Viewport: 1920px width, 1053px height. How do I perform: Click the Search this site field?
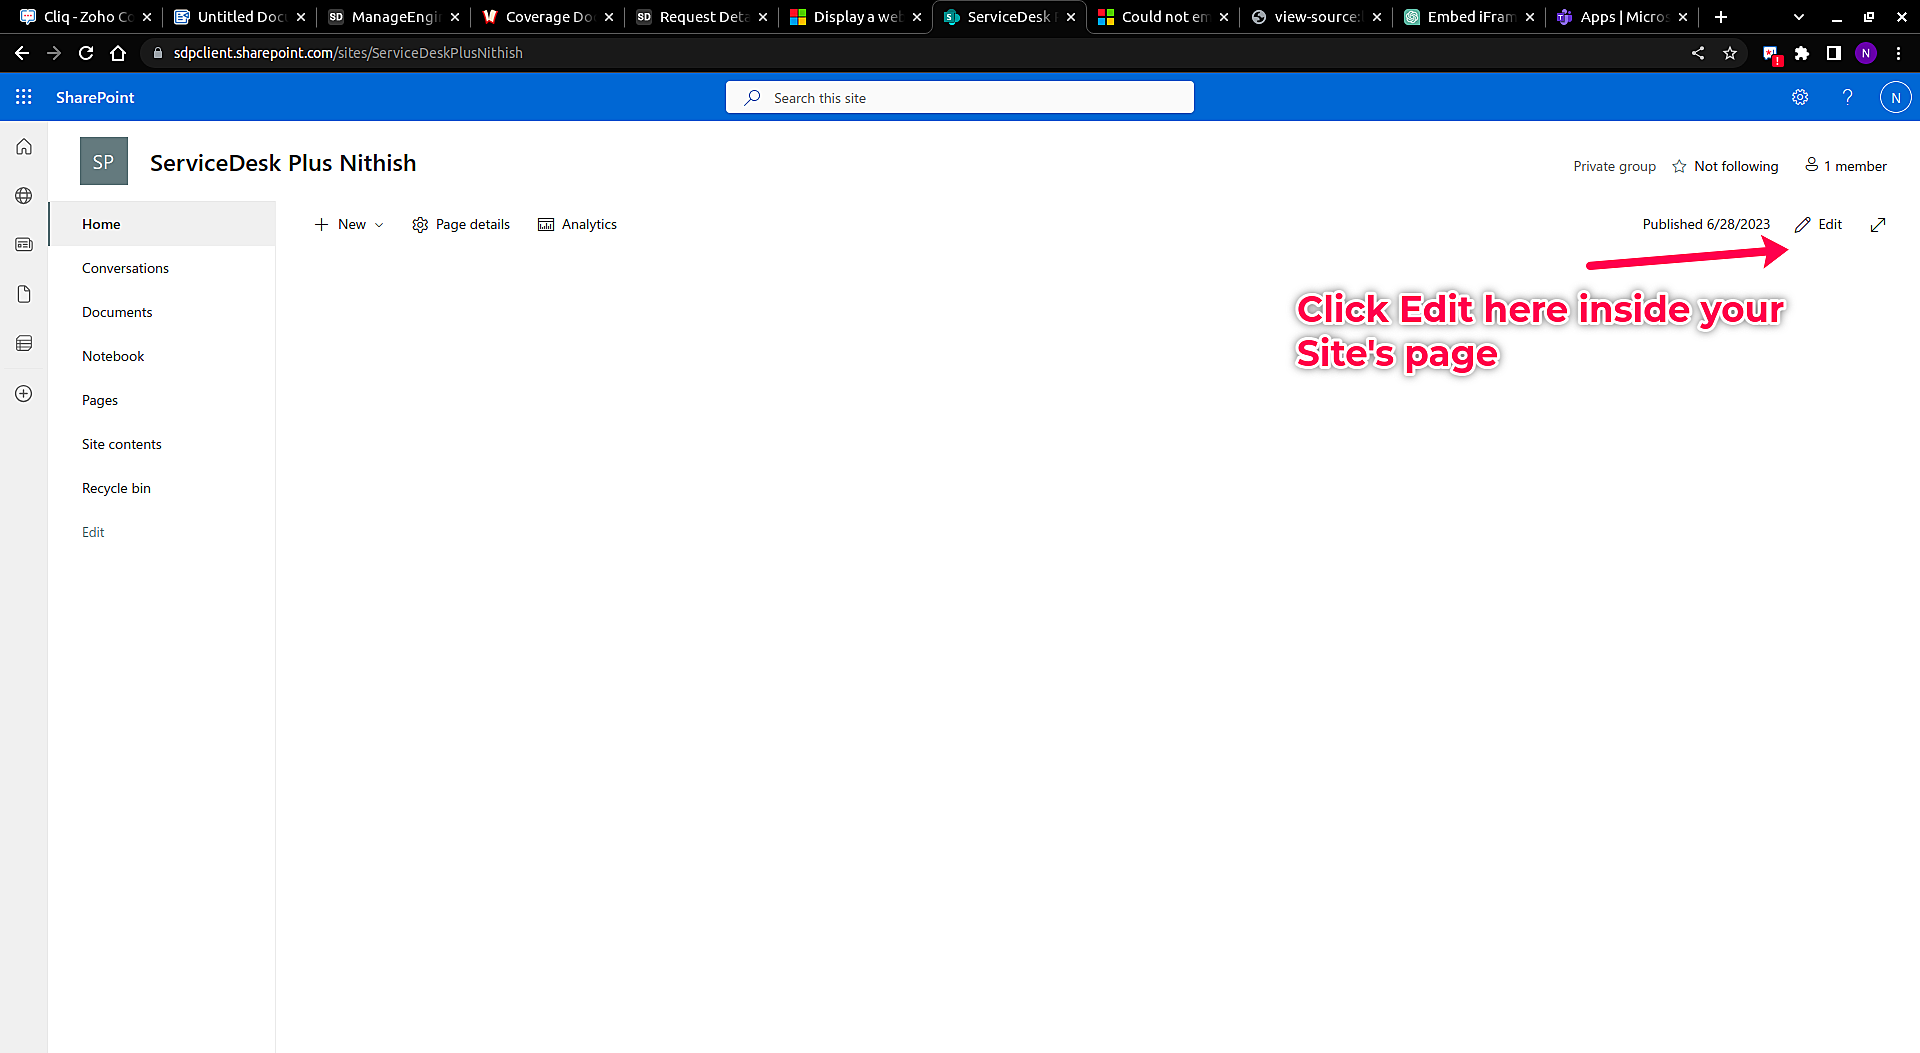coord(960,98)
